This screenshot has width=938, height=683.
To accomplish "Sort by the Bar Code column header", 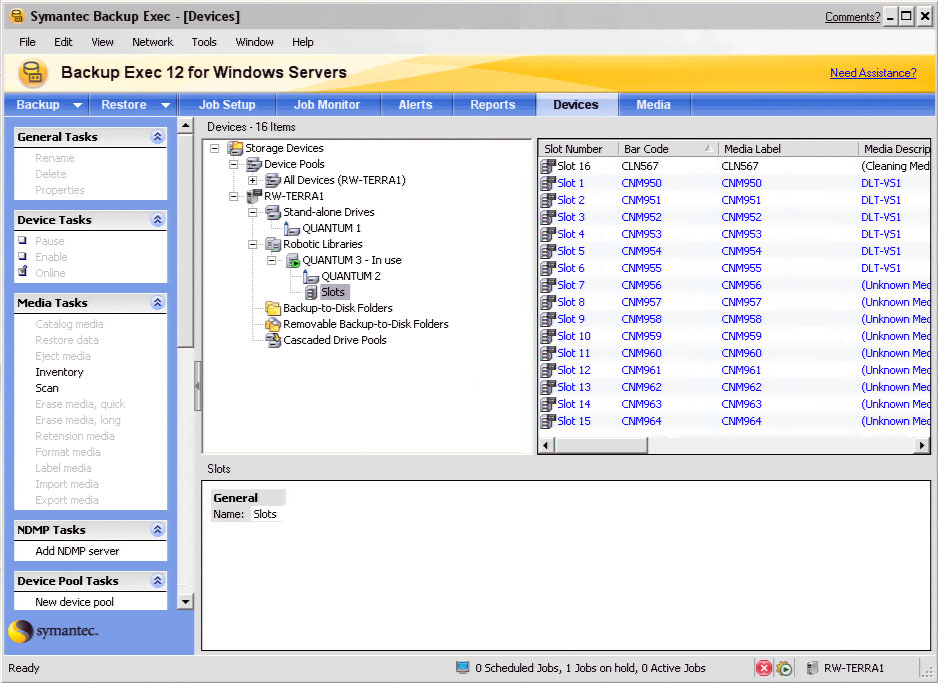I will 668,149.
